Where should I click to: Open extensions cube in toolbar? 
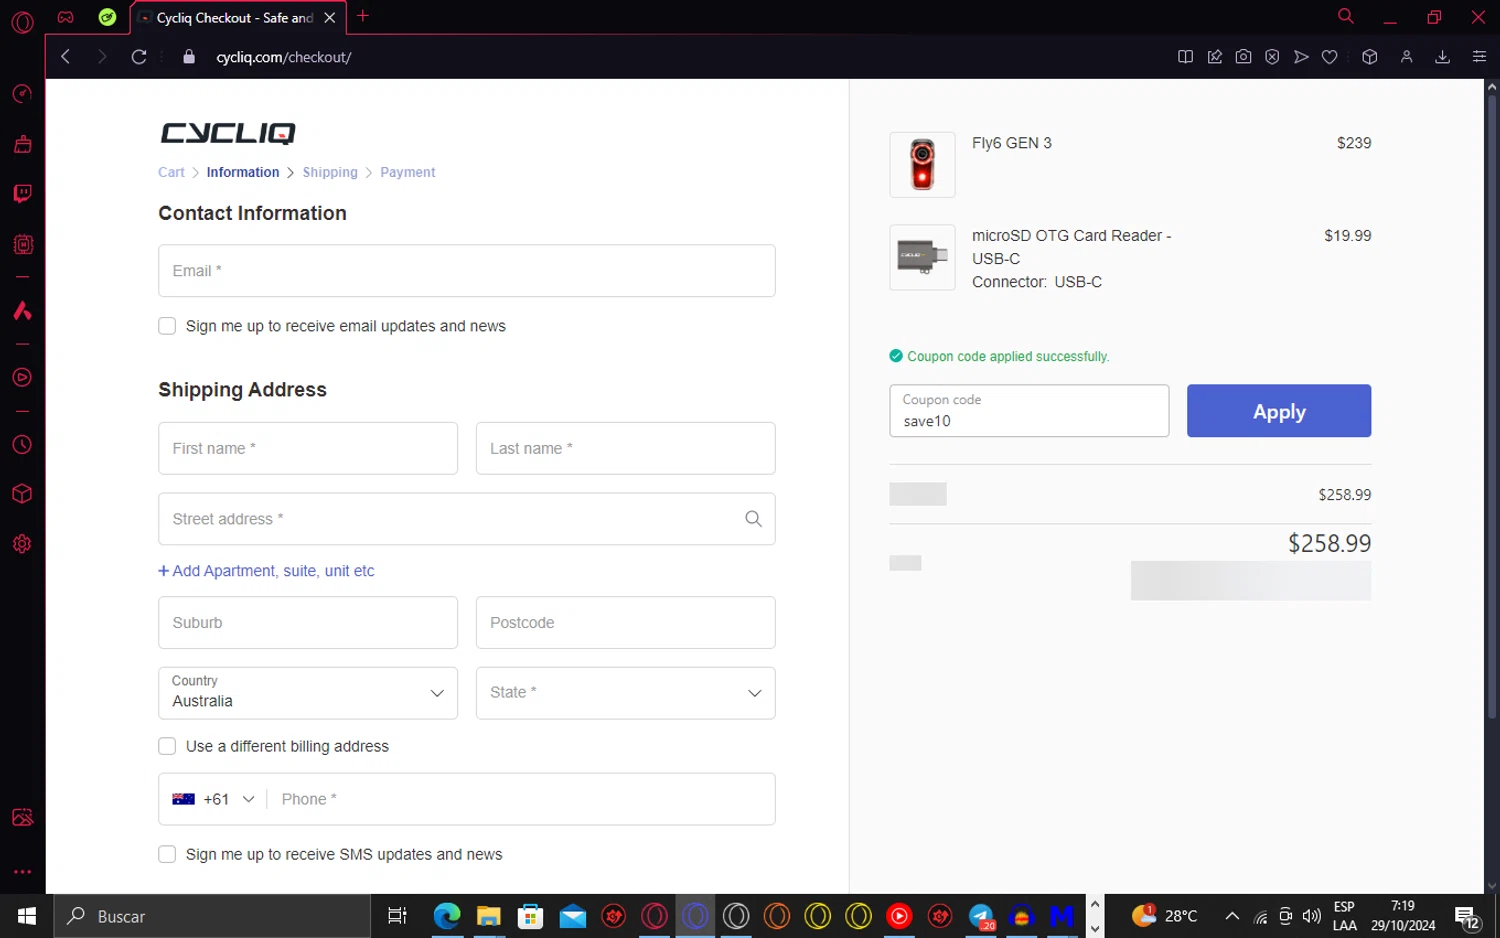tap(1370, 57)
